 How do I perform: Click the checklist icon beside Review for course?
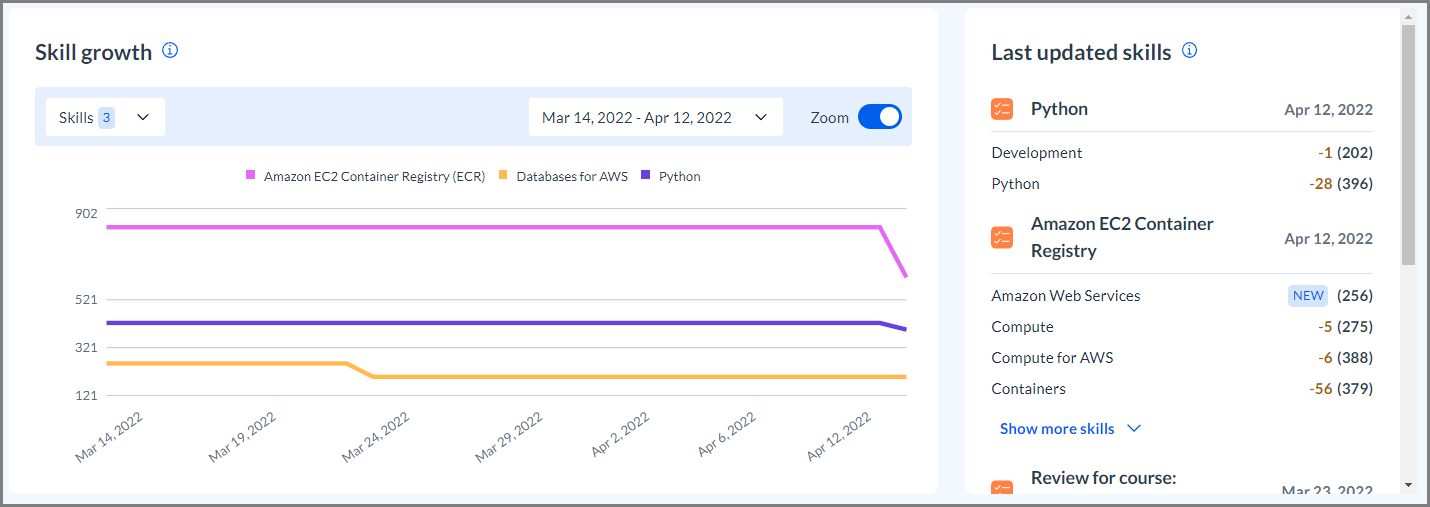pyautogui.click(x=1002, y=488)
